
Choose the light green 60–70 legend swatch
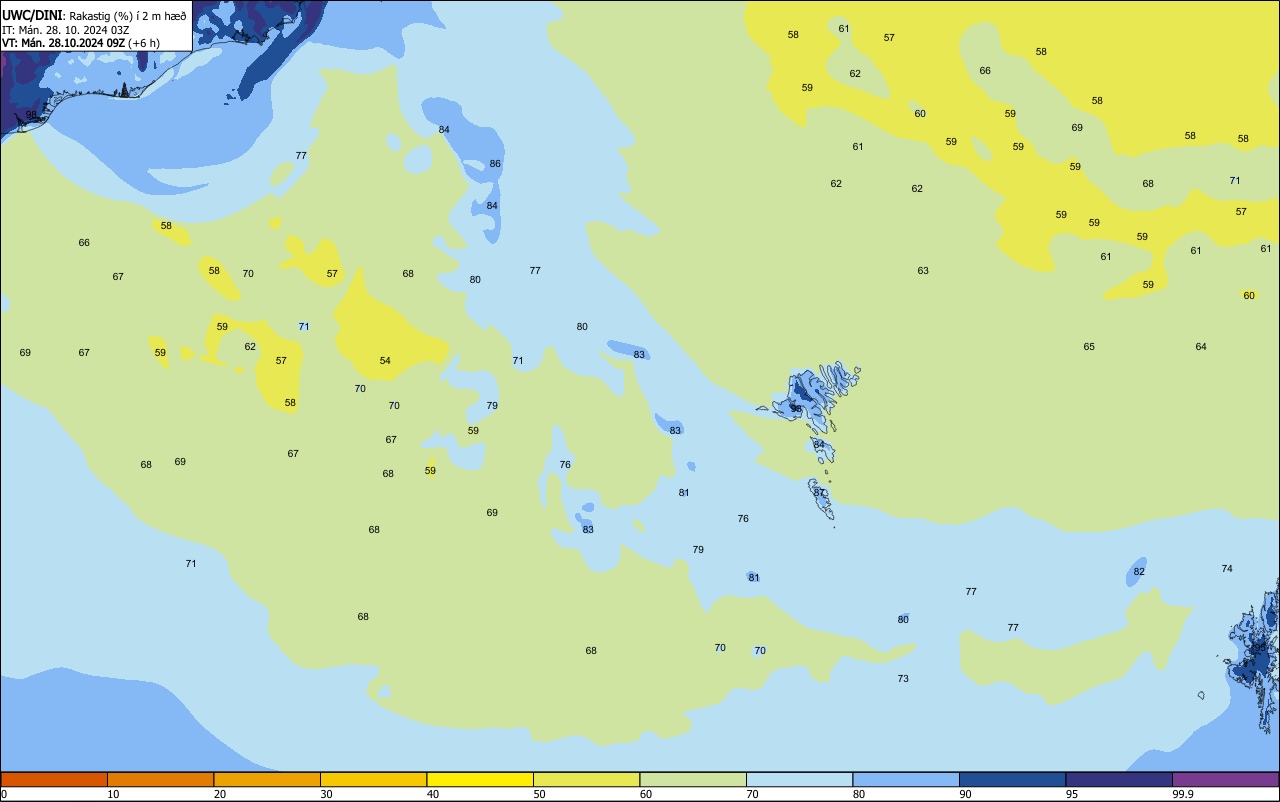[x=693, y=779]
